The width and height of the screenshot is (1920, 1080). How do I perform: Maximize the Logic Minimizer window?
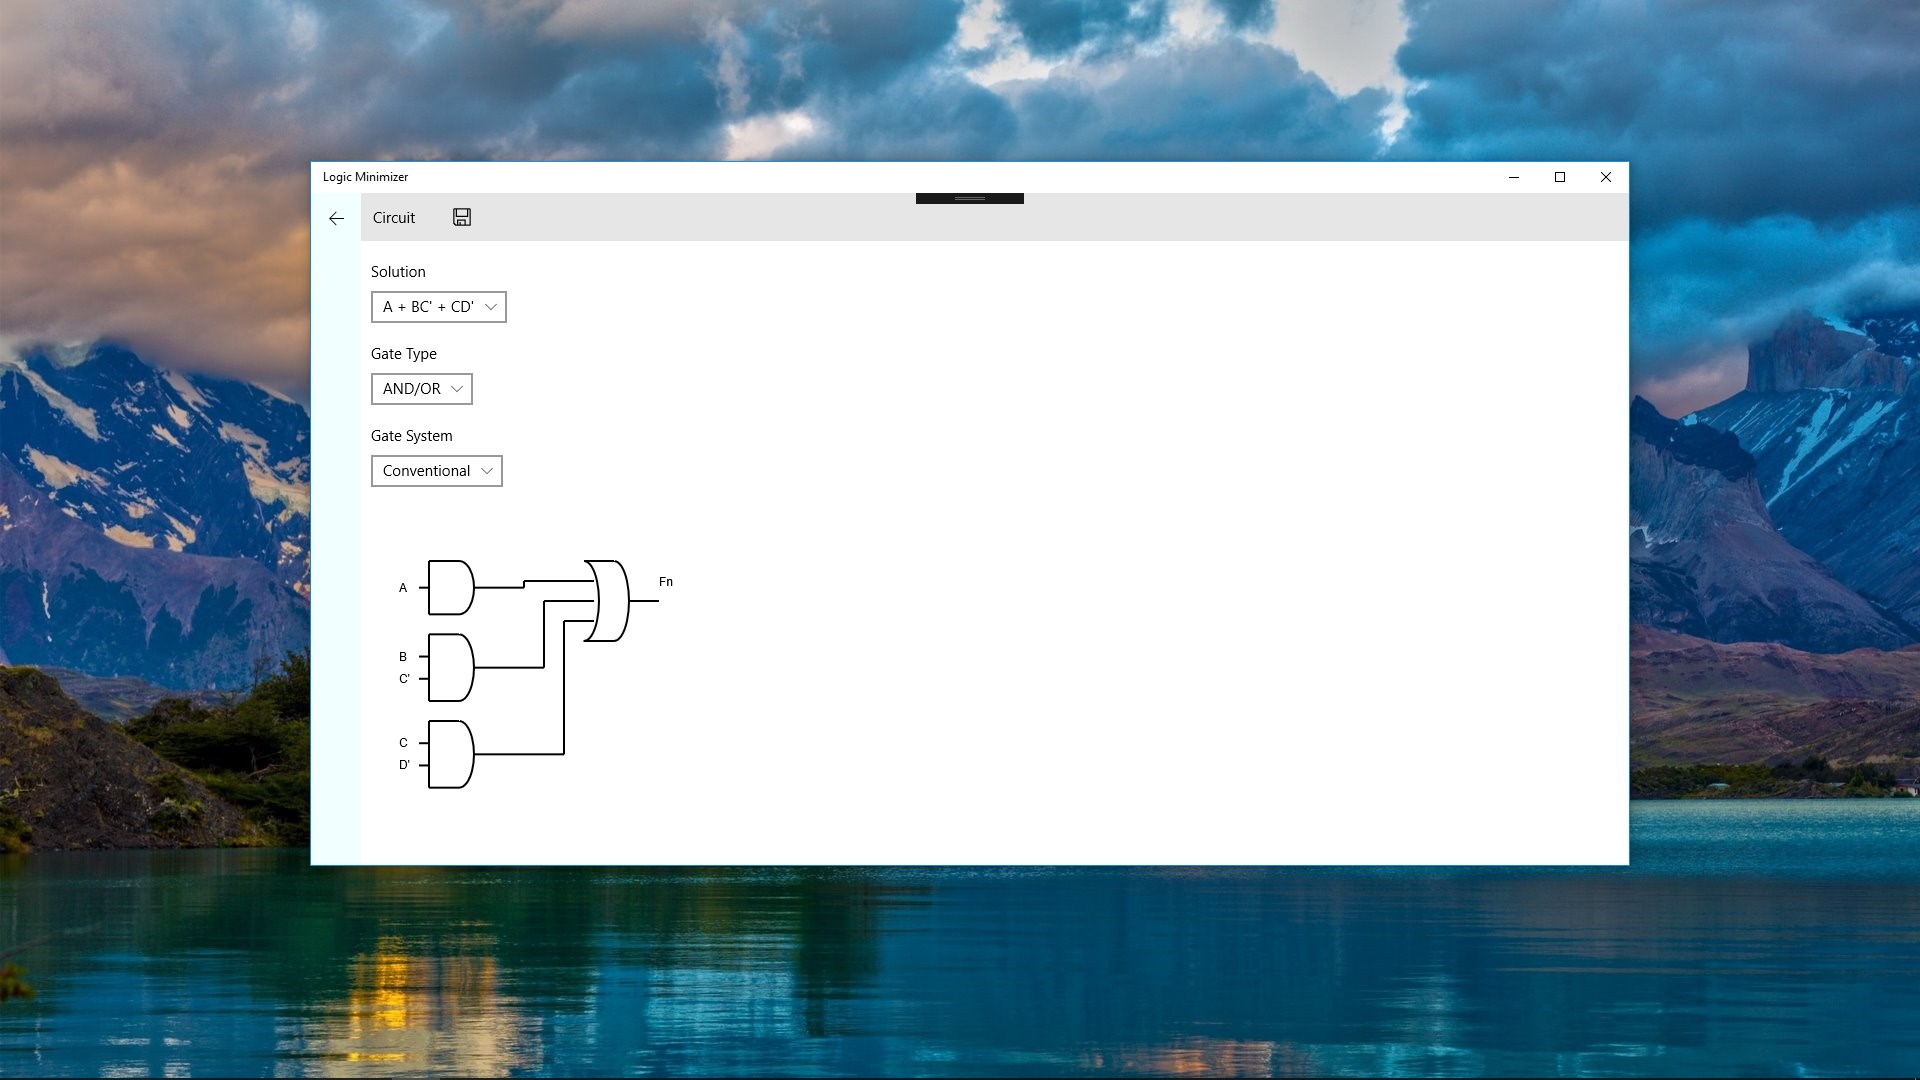[x=1559, y=177]
